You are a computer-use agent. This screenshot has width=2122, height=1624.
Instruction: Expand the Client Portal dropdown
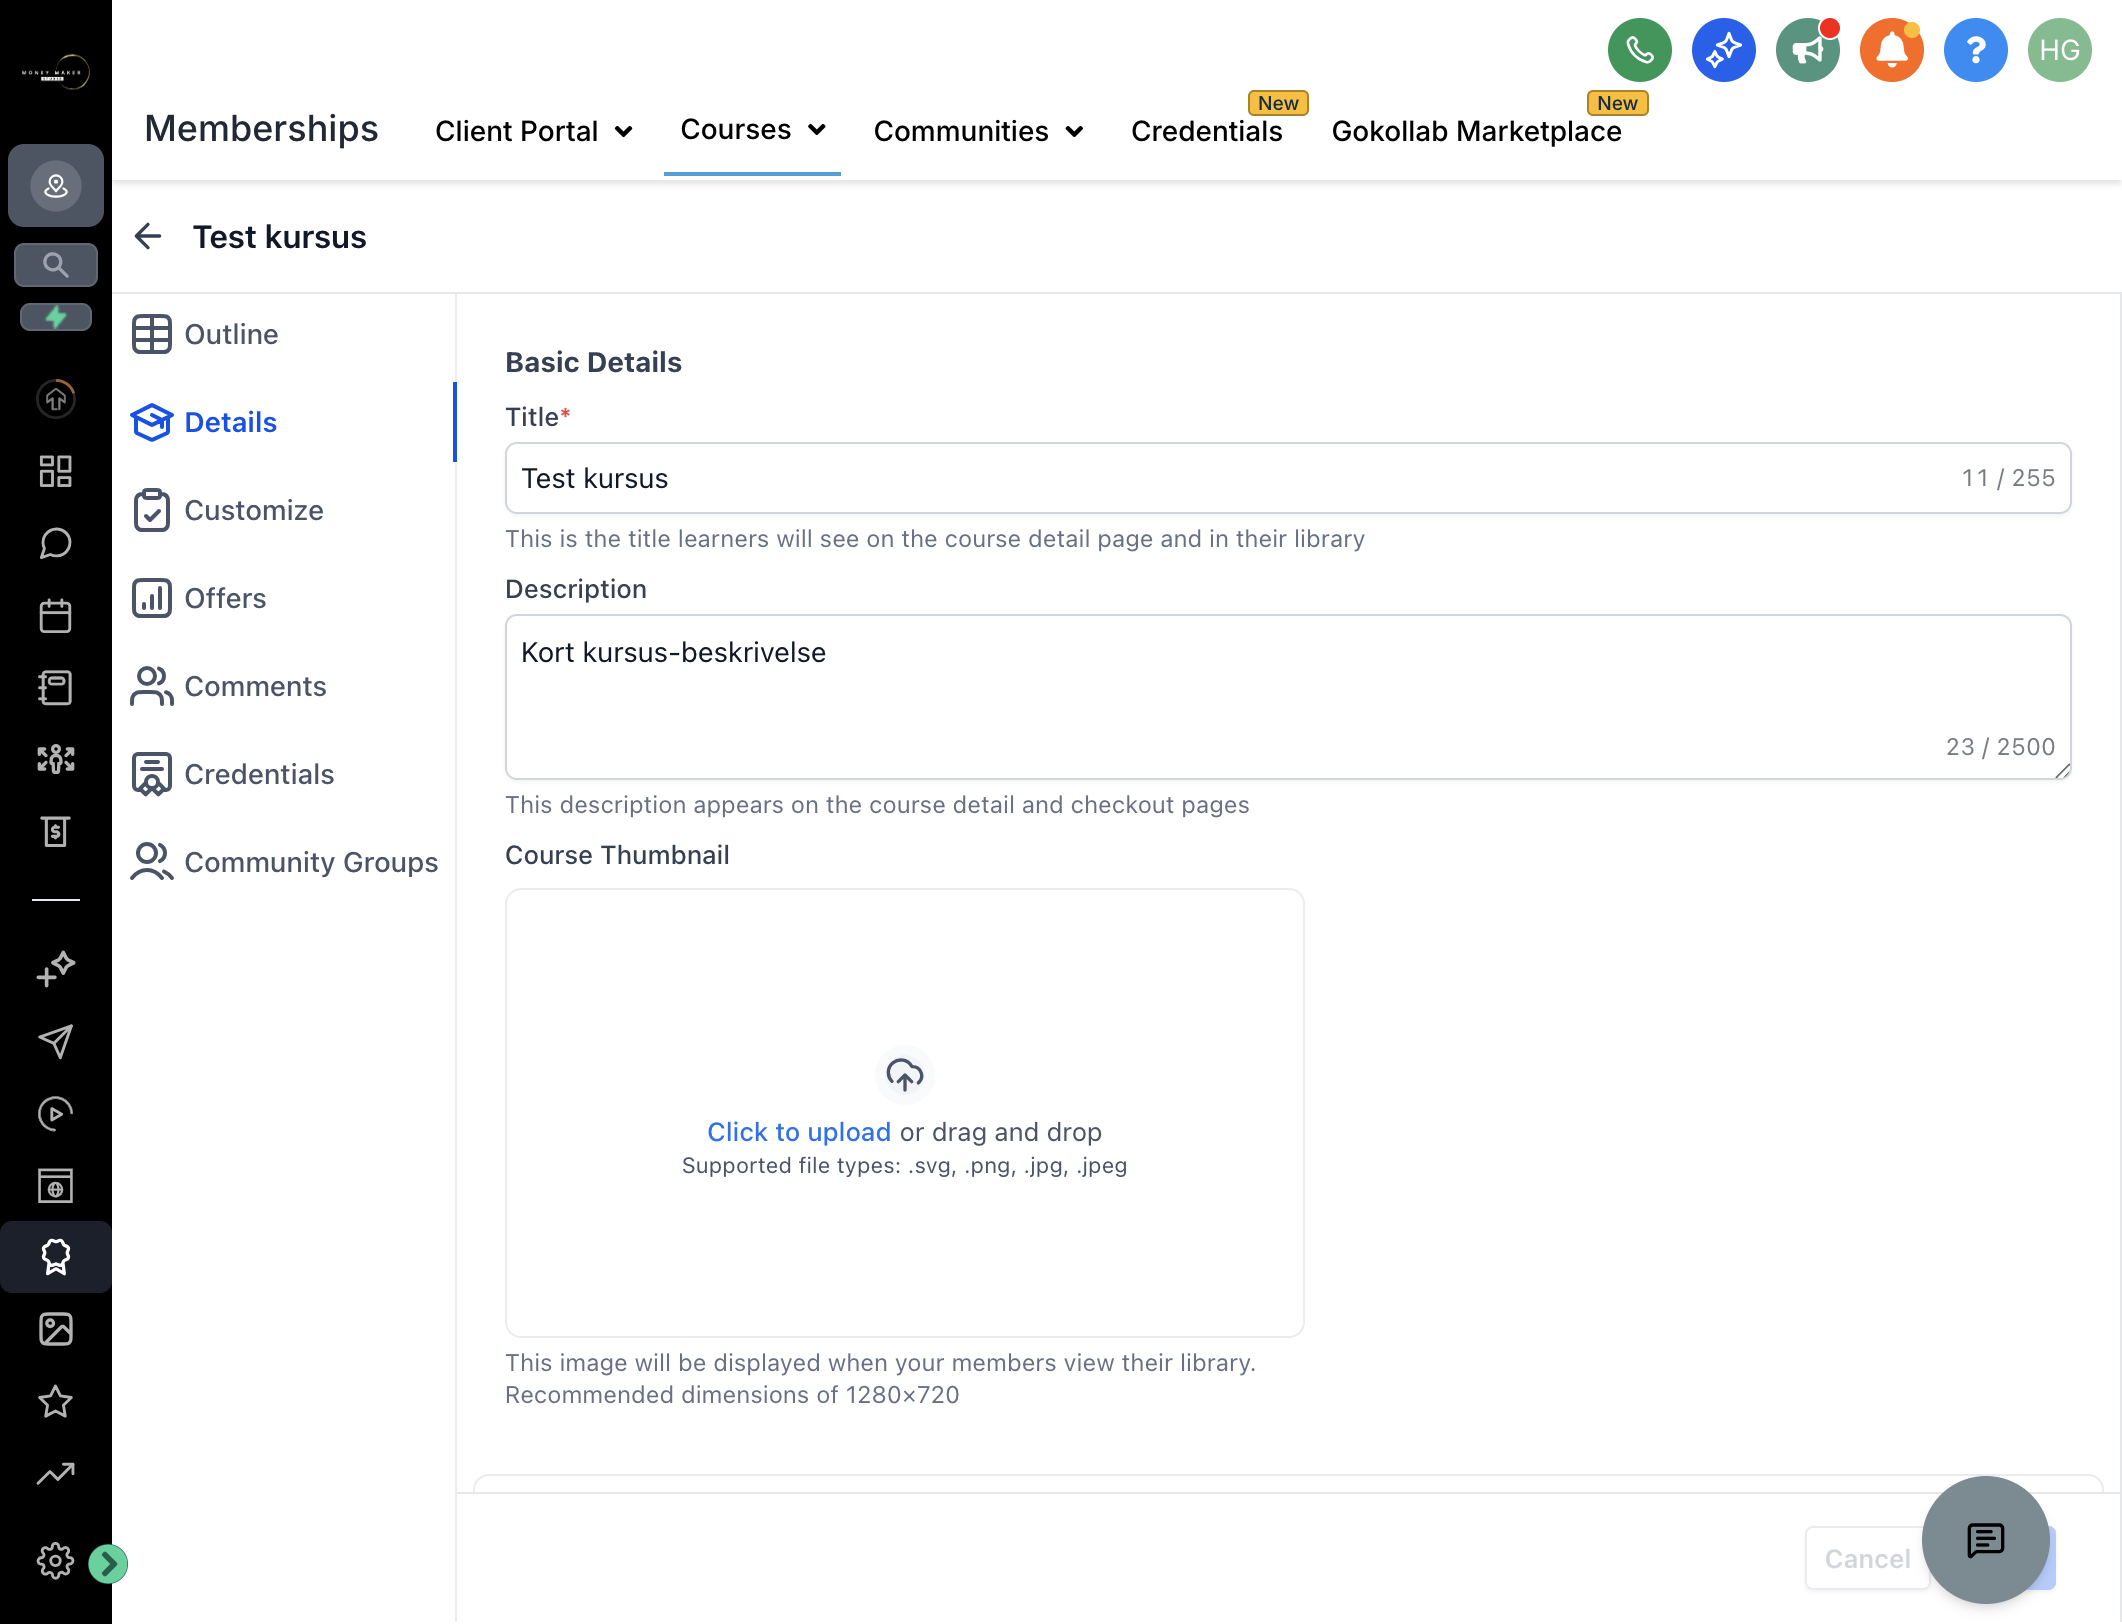click(534, 131)
